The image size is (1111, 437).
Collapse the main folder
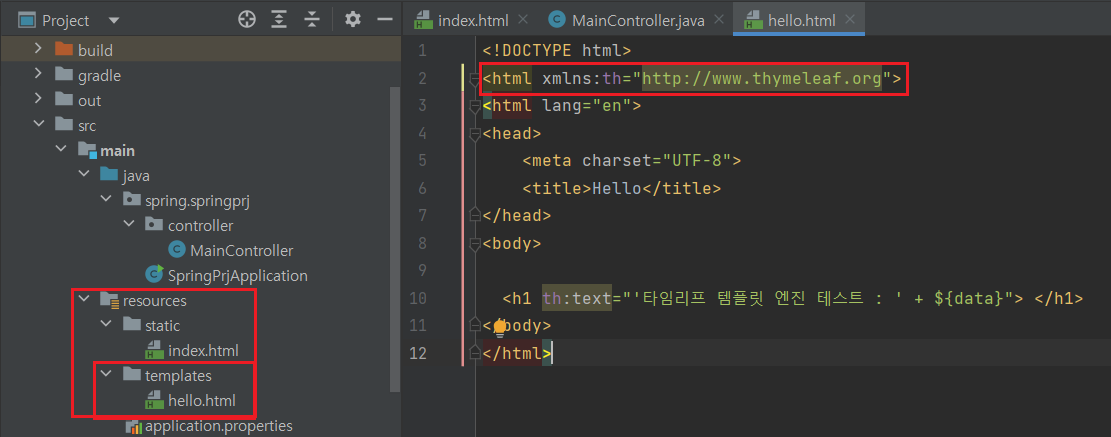(x=62, y=150)
